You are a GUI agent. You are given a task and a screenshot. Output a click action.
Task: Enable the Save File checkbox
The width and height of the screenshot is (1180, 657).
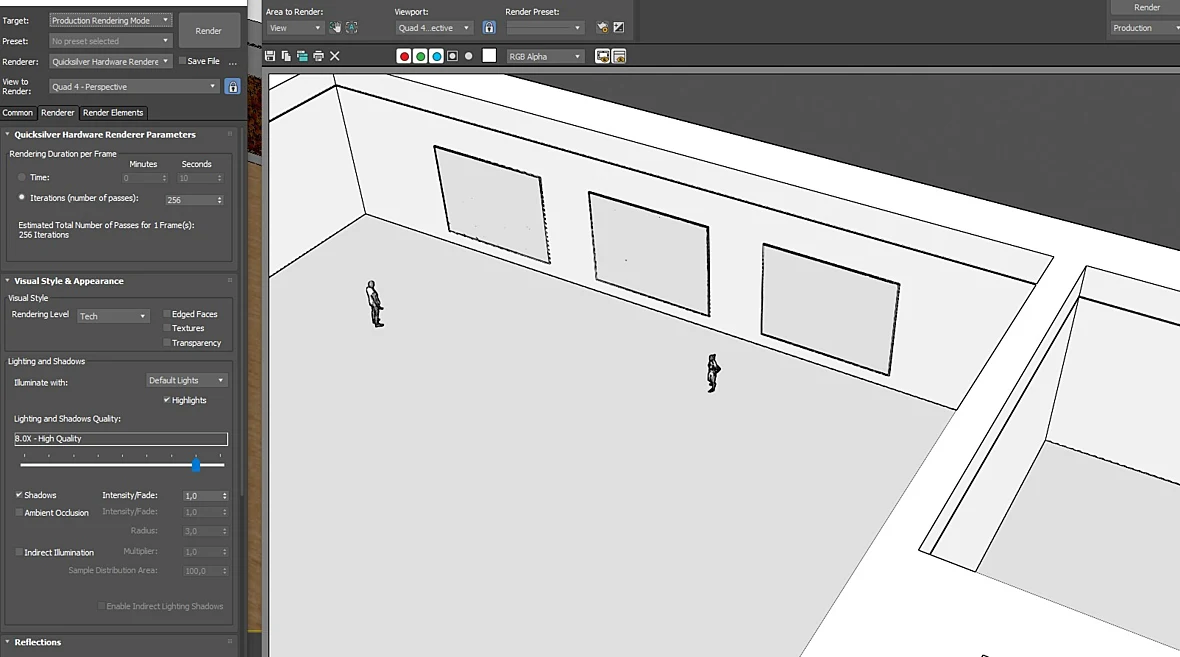click(x=182, y=61)
